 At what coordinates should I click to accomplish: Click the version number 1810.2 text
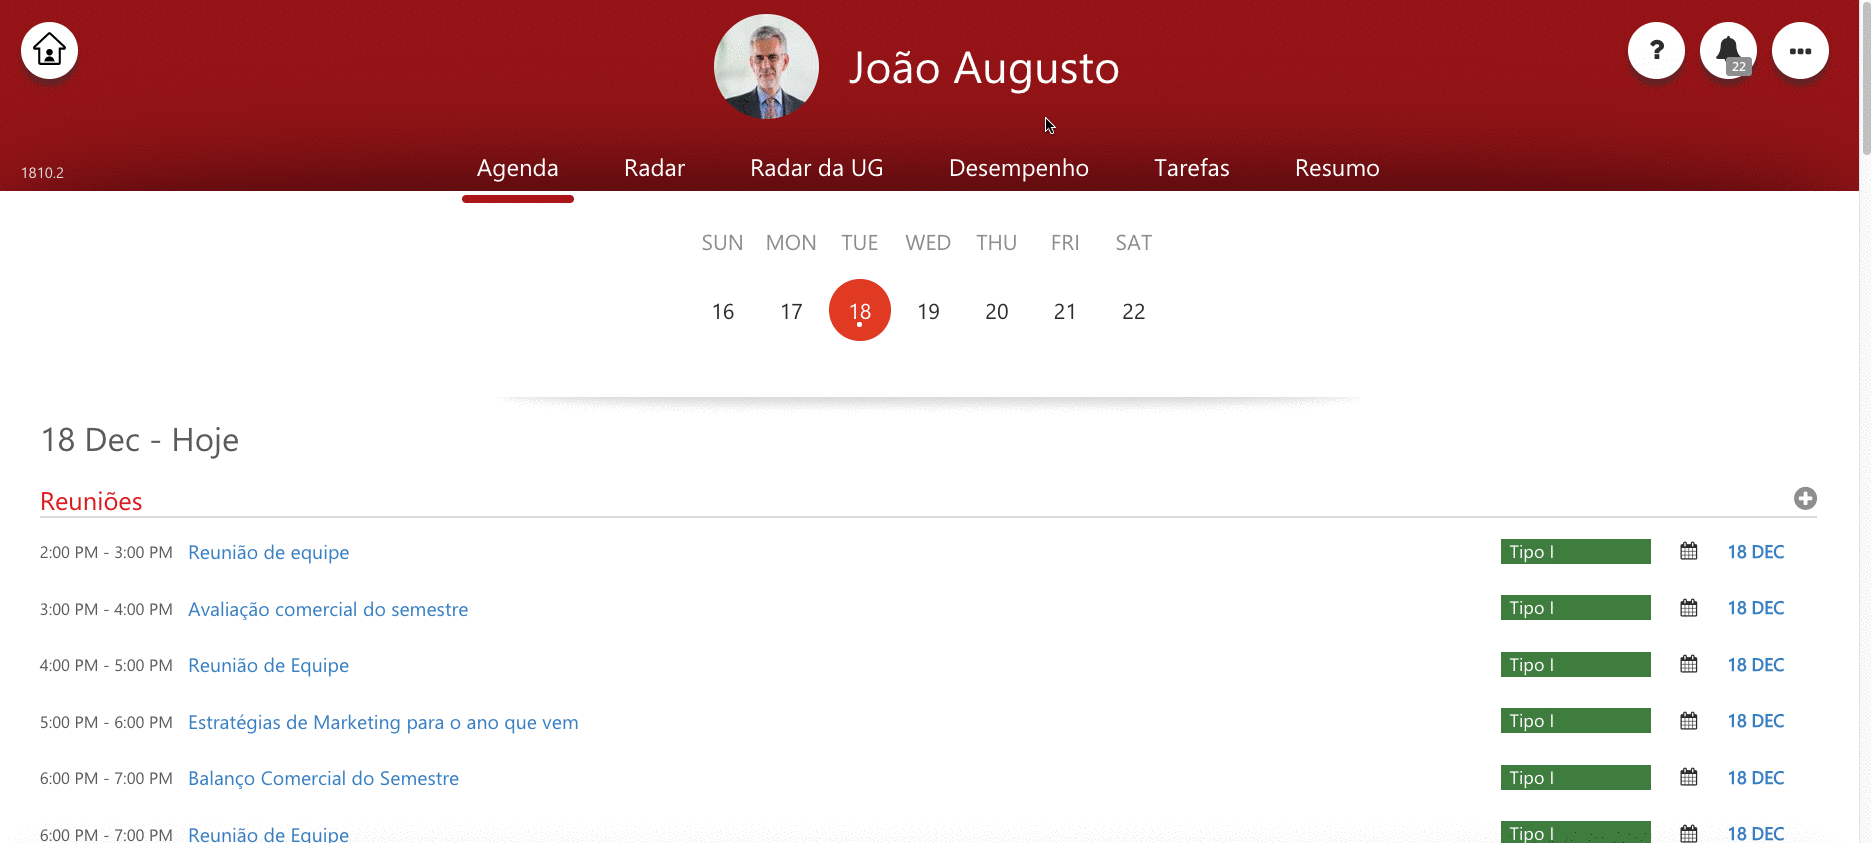pyautogui.click(x=42, y=173)
